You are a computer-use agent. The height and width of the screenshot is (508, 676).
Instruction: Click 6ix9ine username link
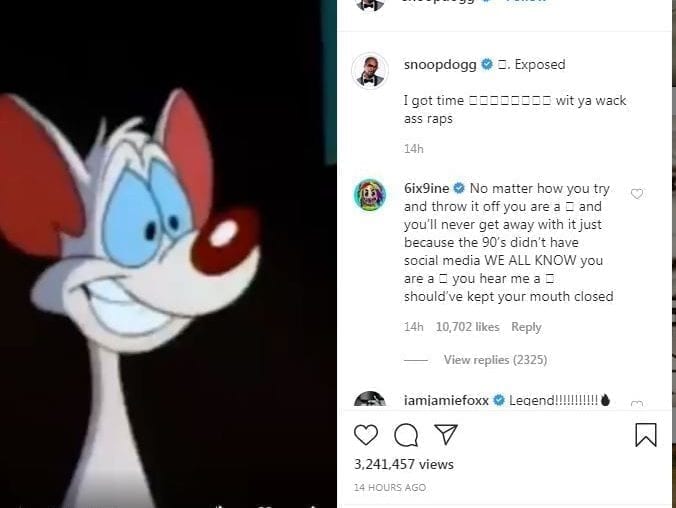point(426,188)
